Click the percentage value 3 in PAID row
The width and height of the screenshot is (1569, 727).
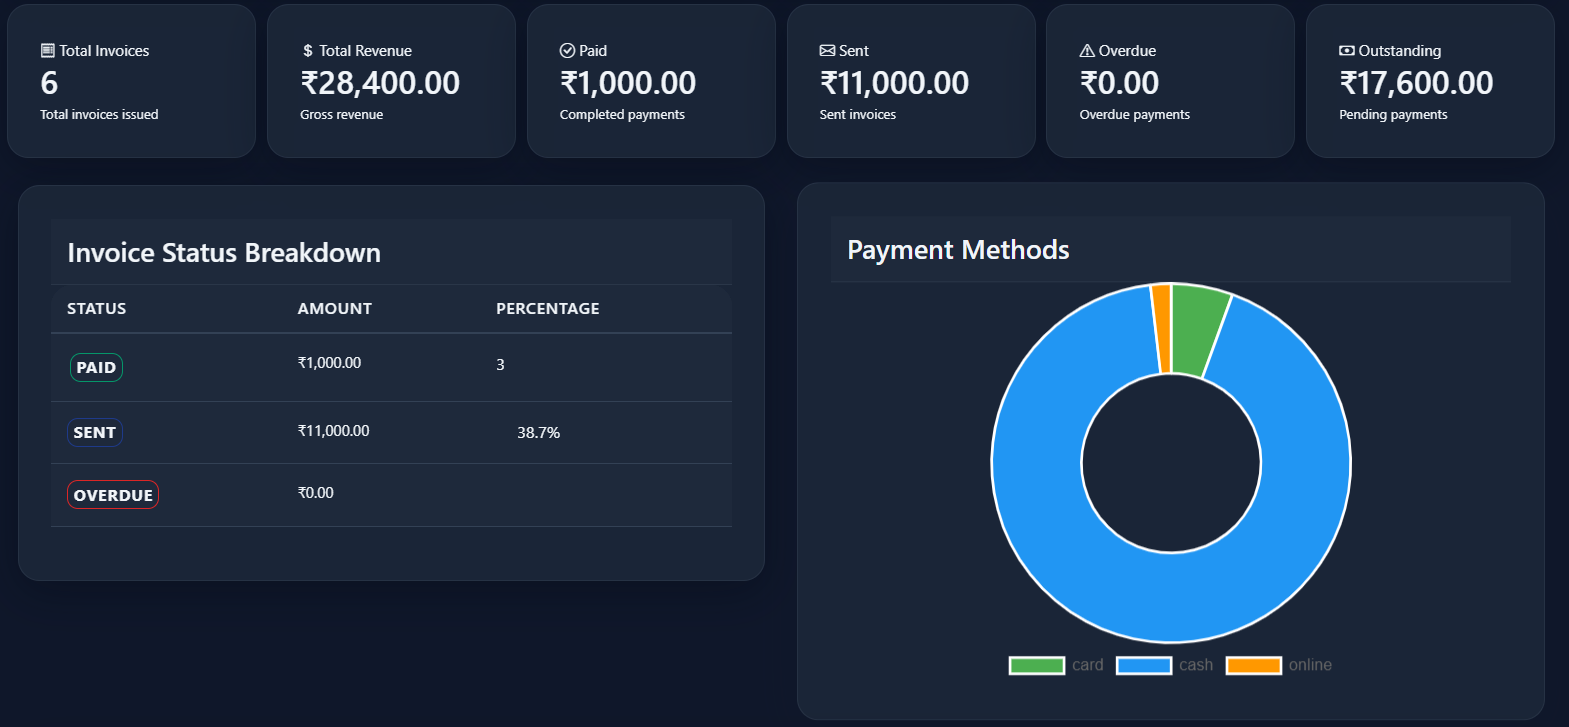[x=500, y=365]
